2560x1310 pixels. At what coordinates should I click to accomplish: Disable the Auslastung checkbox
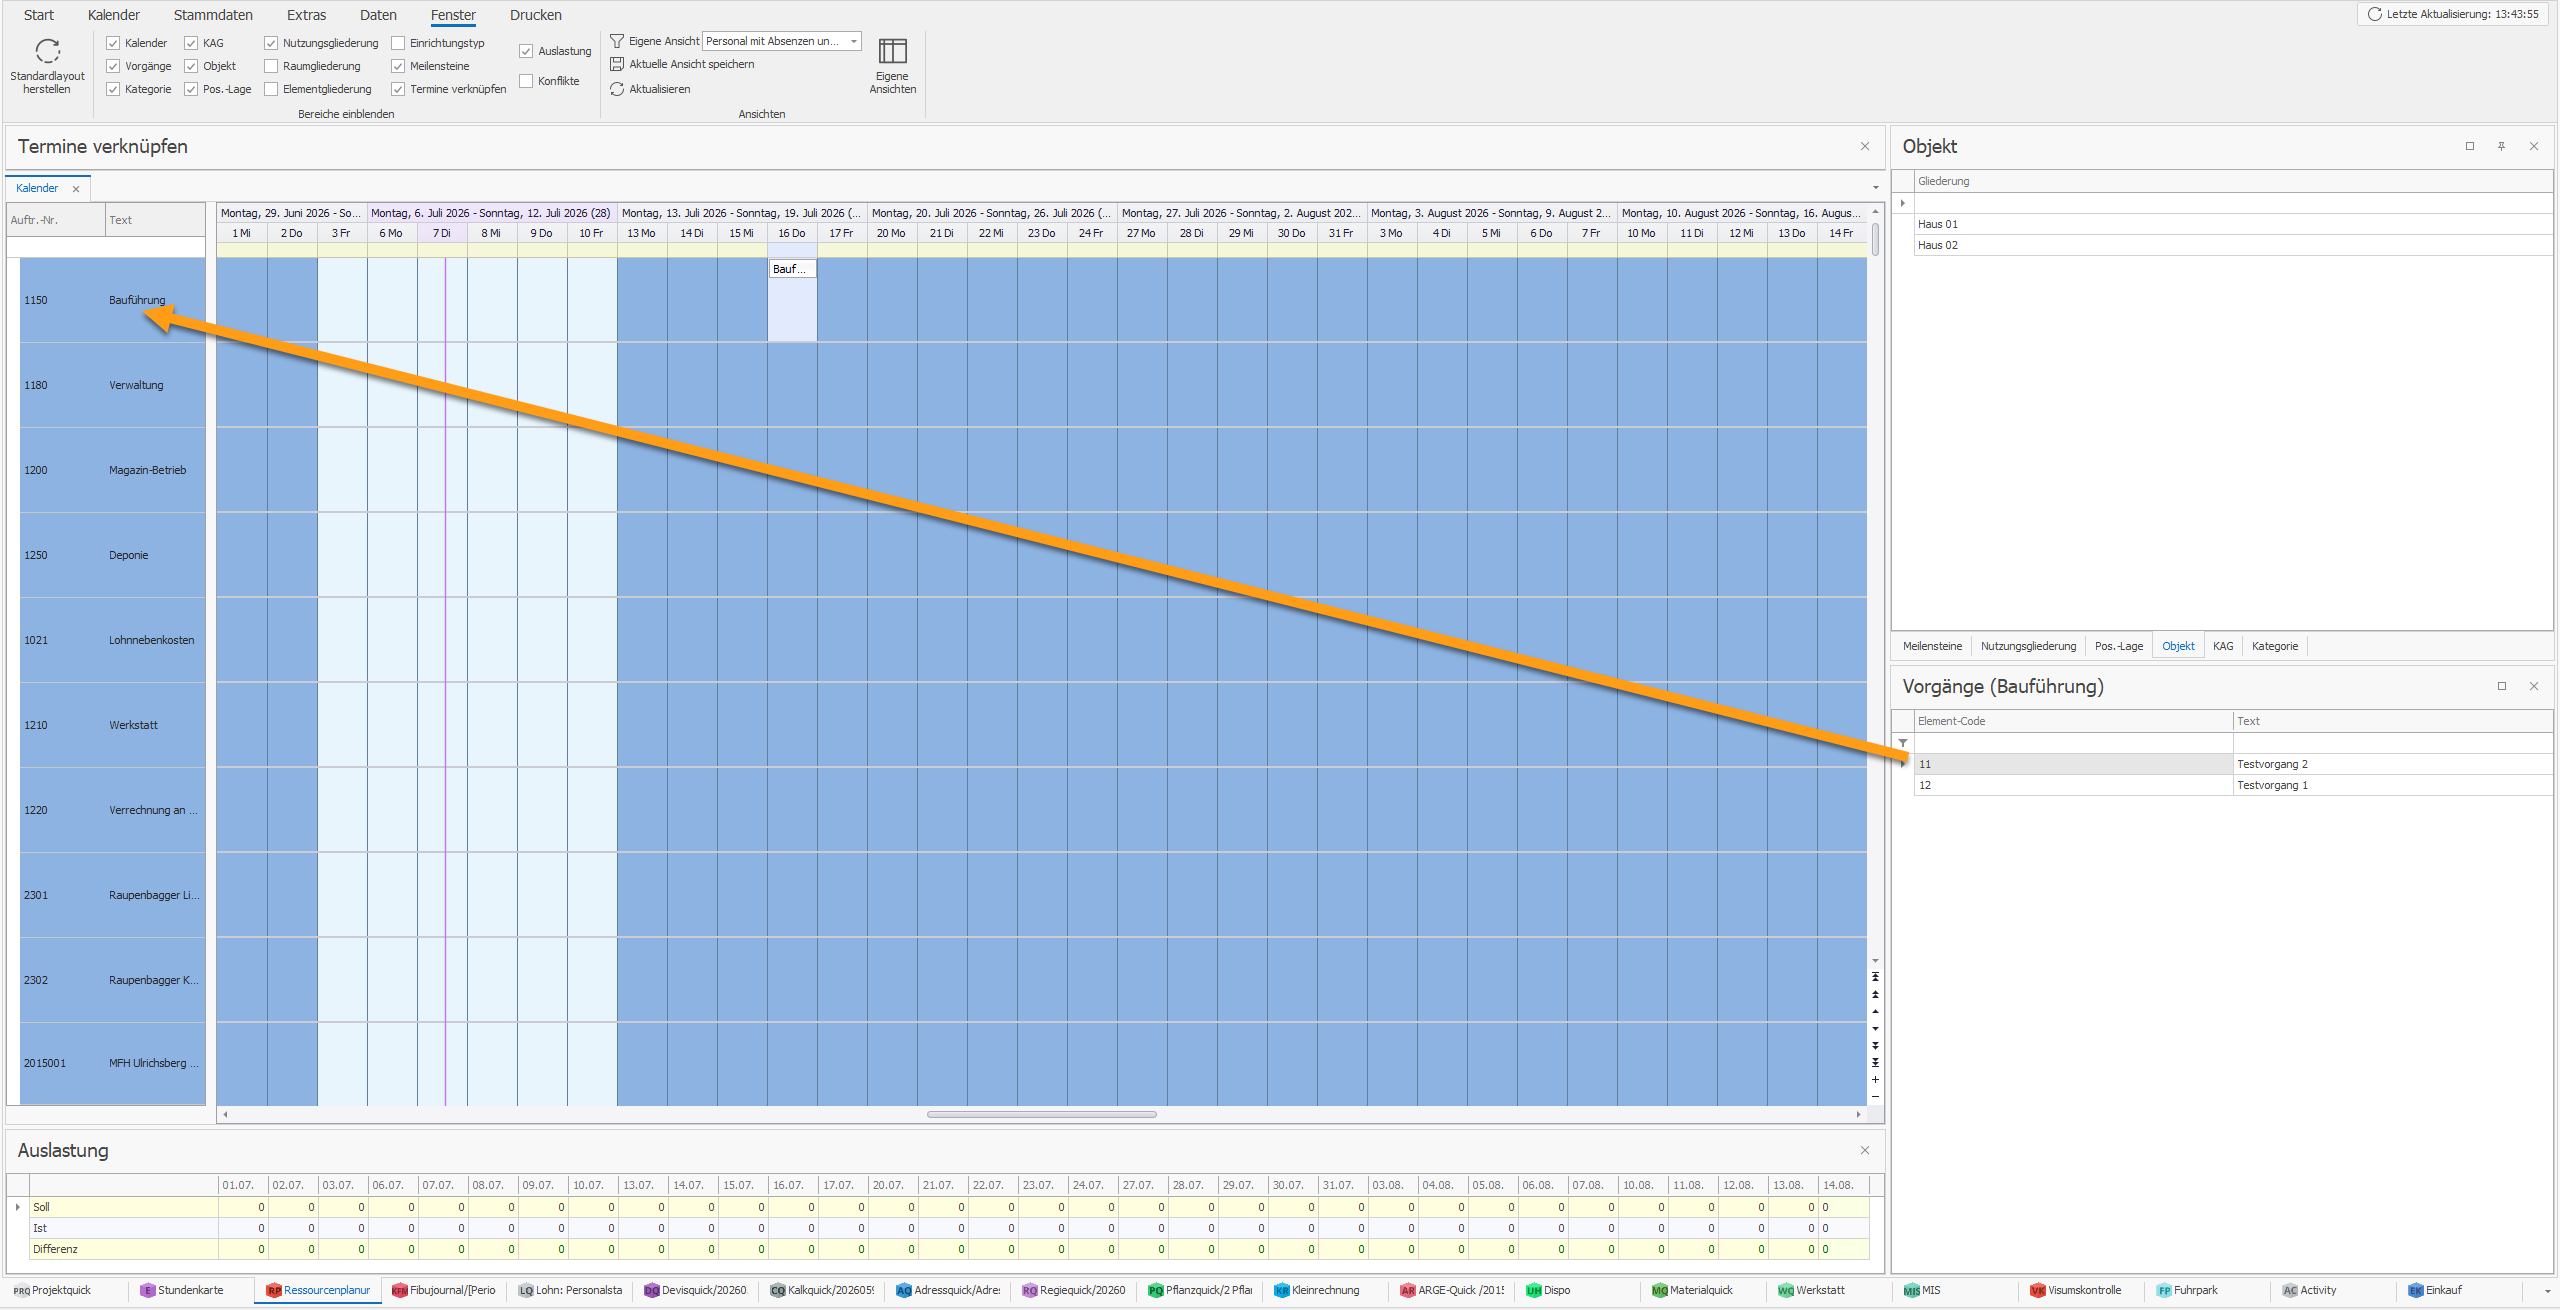tap(526, 51)
